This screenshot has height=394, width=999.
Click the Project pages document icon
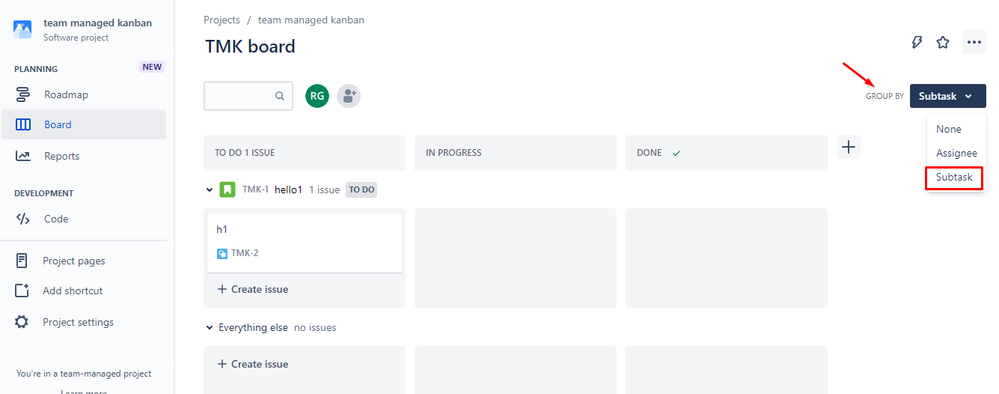click(x=22, y=260)
